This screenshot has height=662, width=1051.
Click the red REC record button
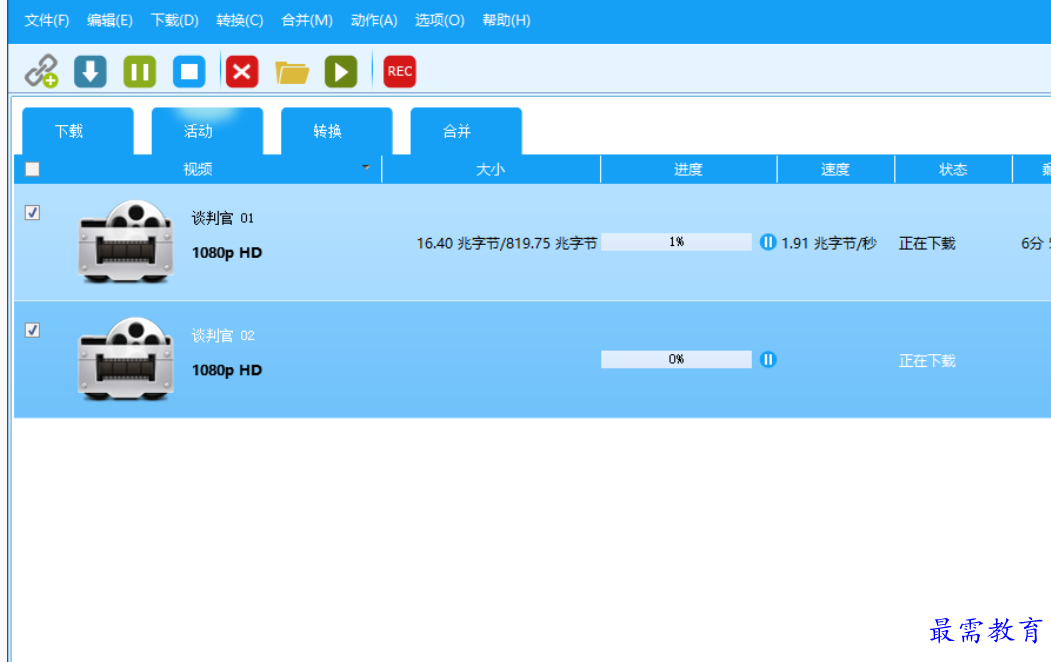[x=399, y=71]
